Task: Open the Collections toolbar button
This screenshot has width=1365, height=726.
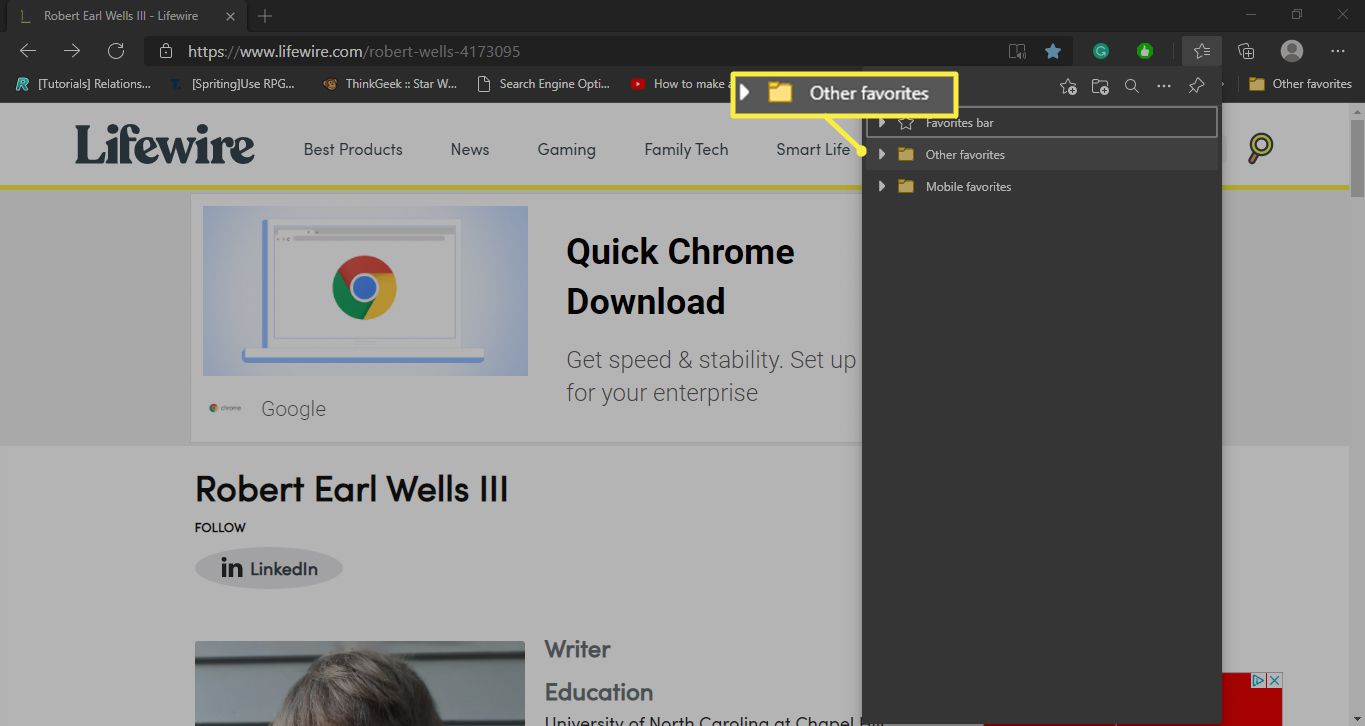Action: pos(1246,51)
